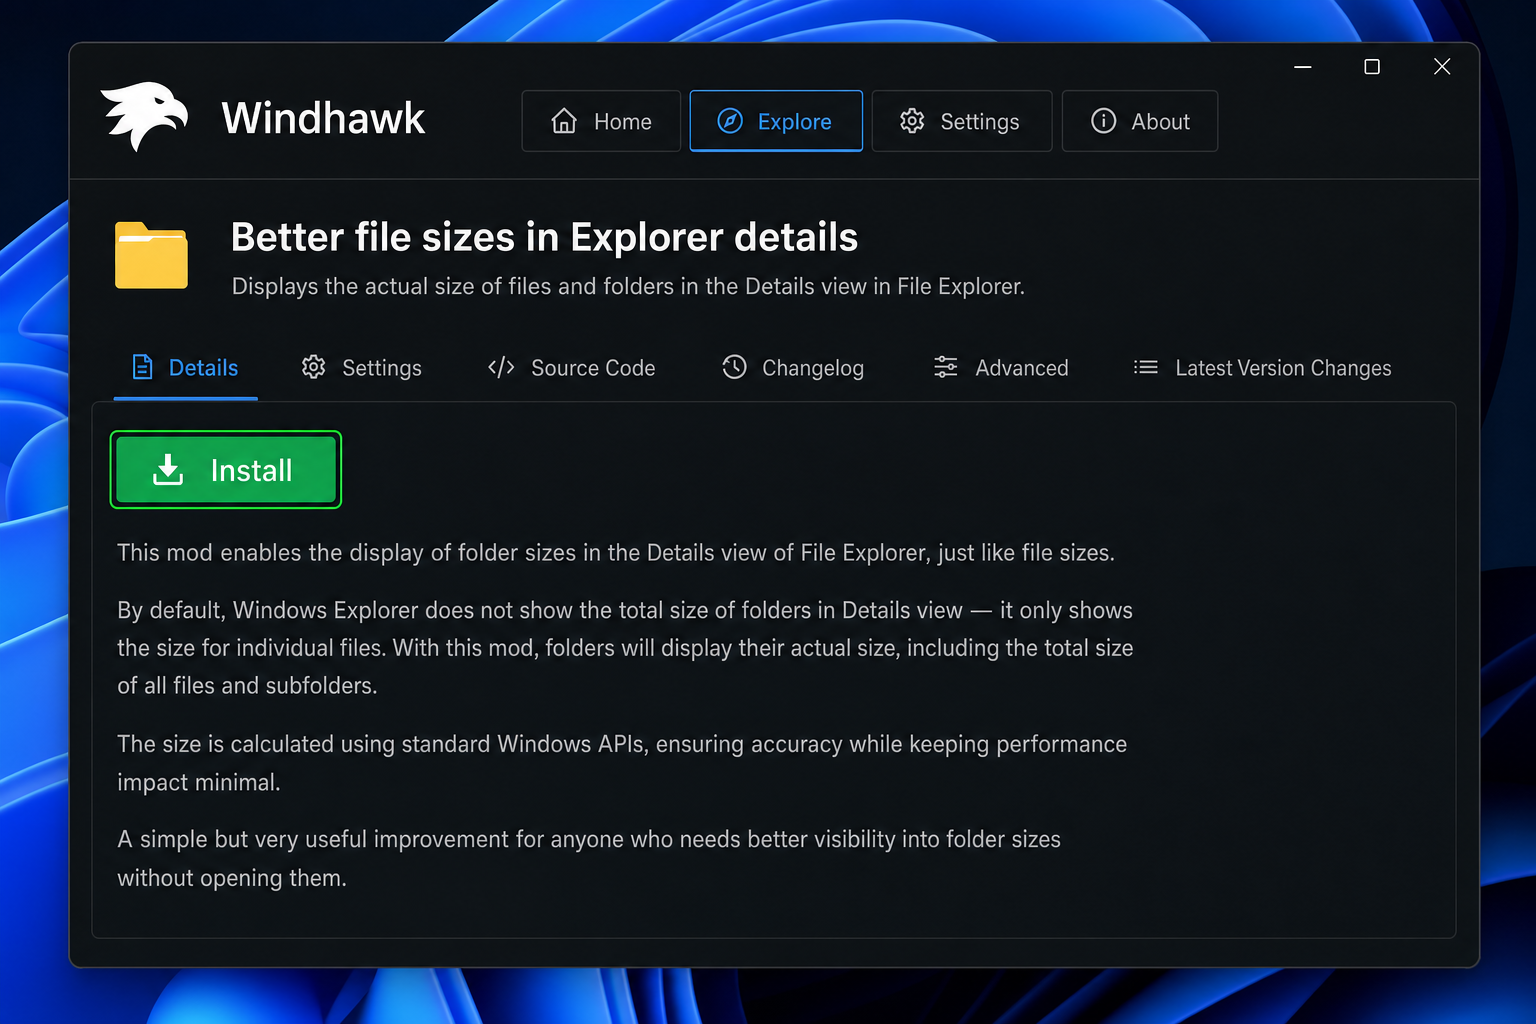1536x1024 pixels.
Task: Open Windhawk Settings in the top bar
Action: coord(961,121)
